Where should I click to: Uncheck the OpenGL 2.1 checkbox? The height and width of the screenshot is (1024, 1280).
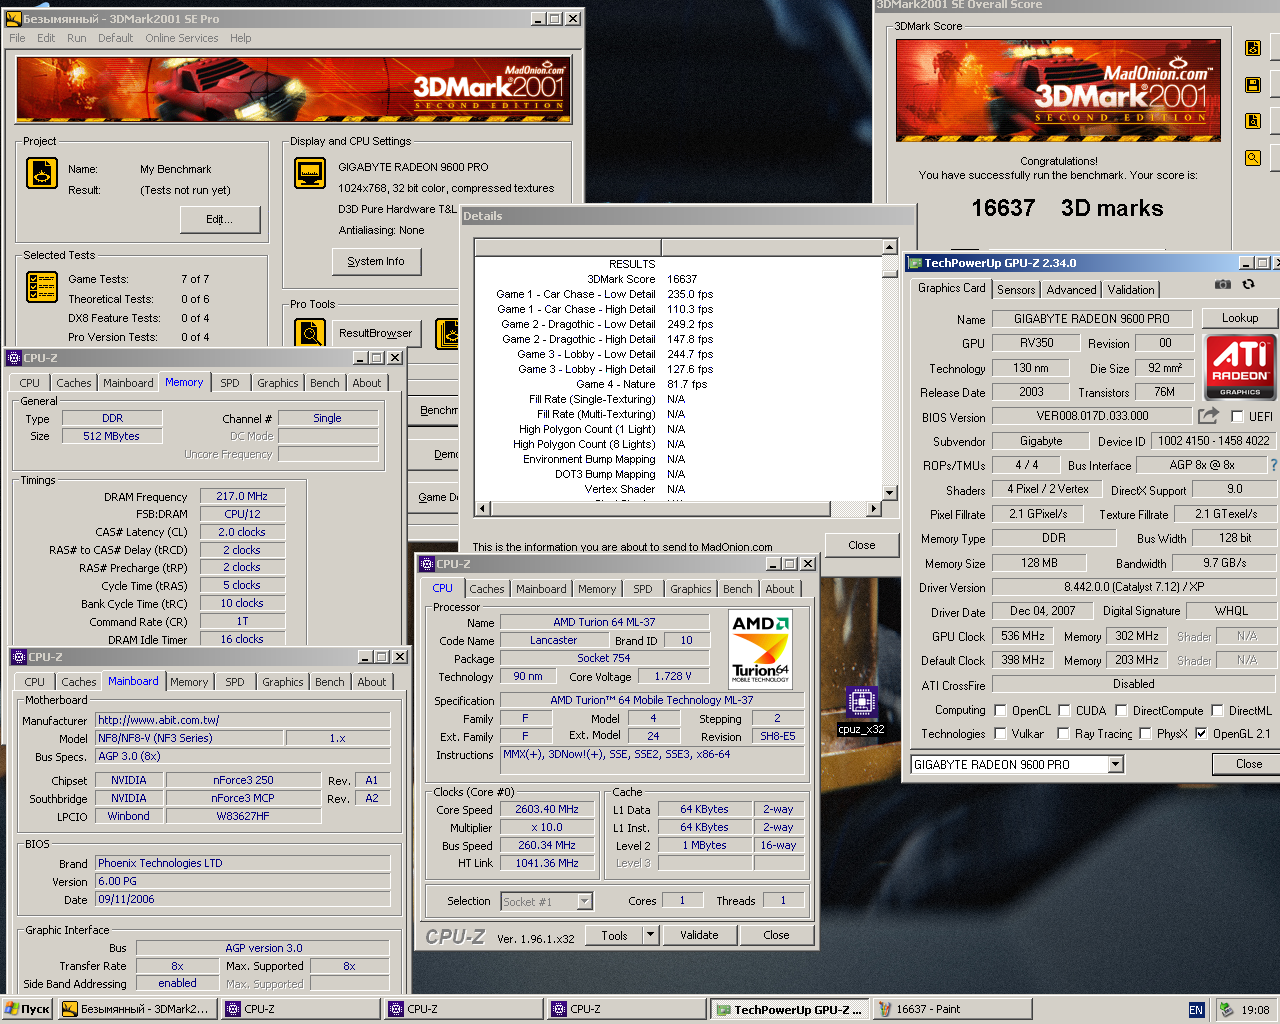[x=1201, y=734]
